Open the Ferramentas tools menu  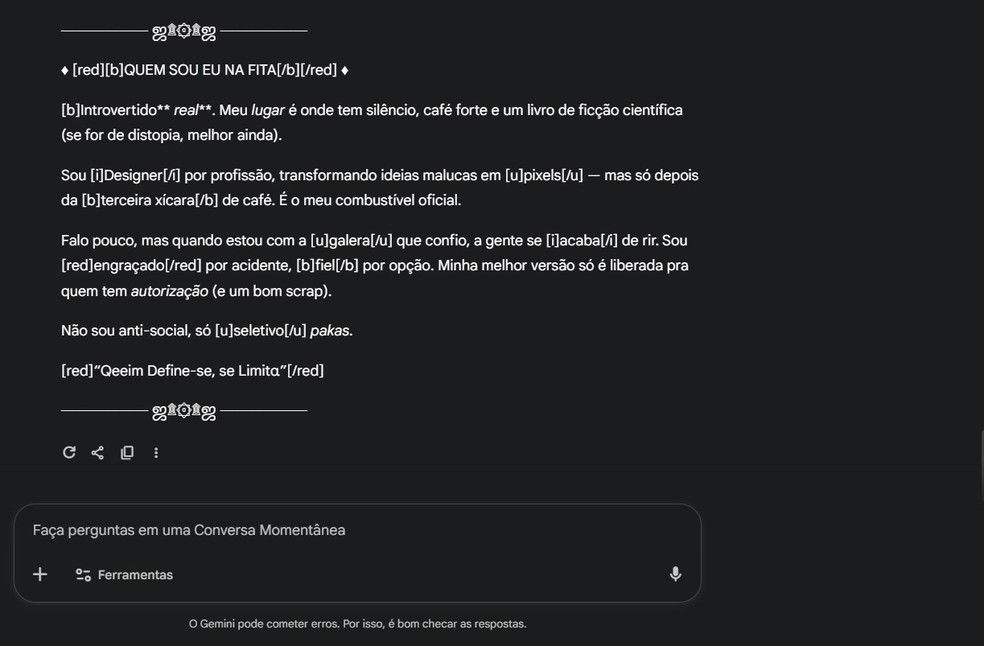[124, 575]
